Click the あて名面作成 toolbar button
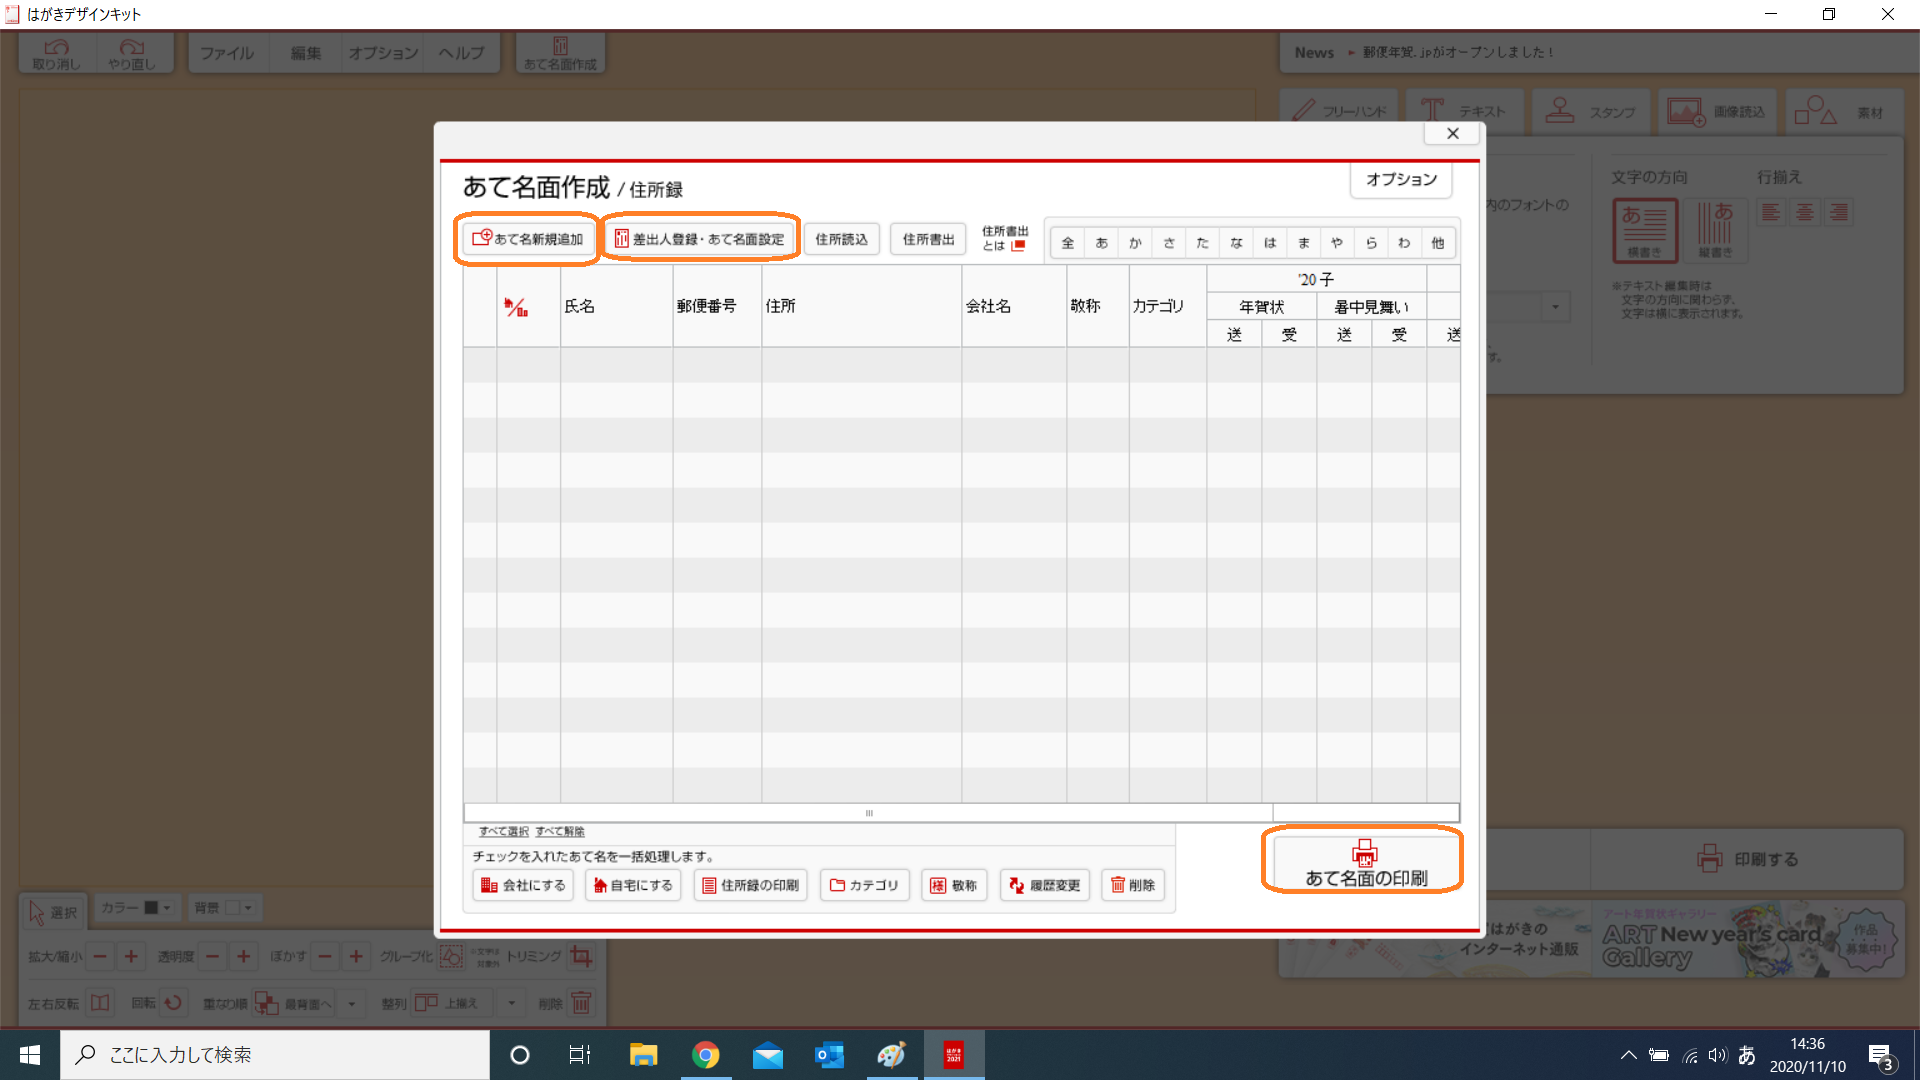The width and height of the screenshot is (1920, 1080). pos(560,54)
